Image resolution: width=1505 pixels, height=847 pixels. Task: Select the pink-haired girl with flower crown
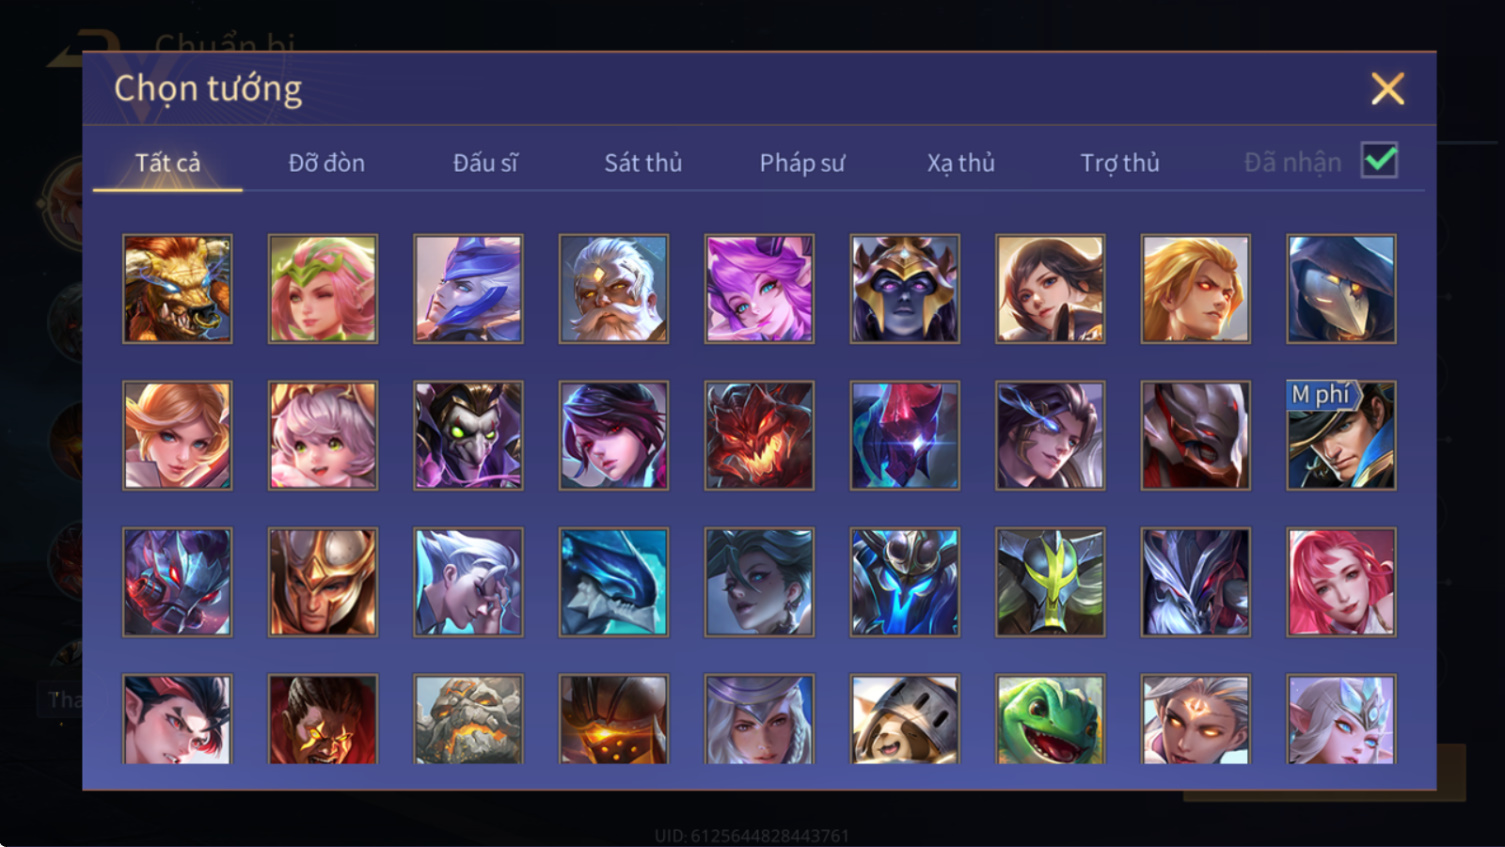pos(323,289)
